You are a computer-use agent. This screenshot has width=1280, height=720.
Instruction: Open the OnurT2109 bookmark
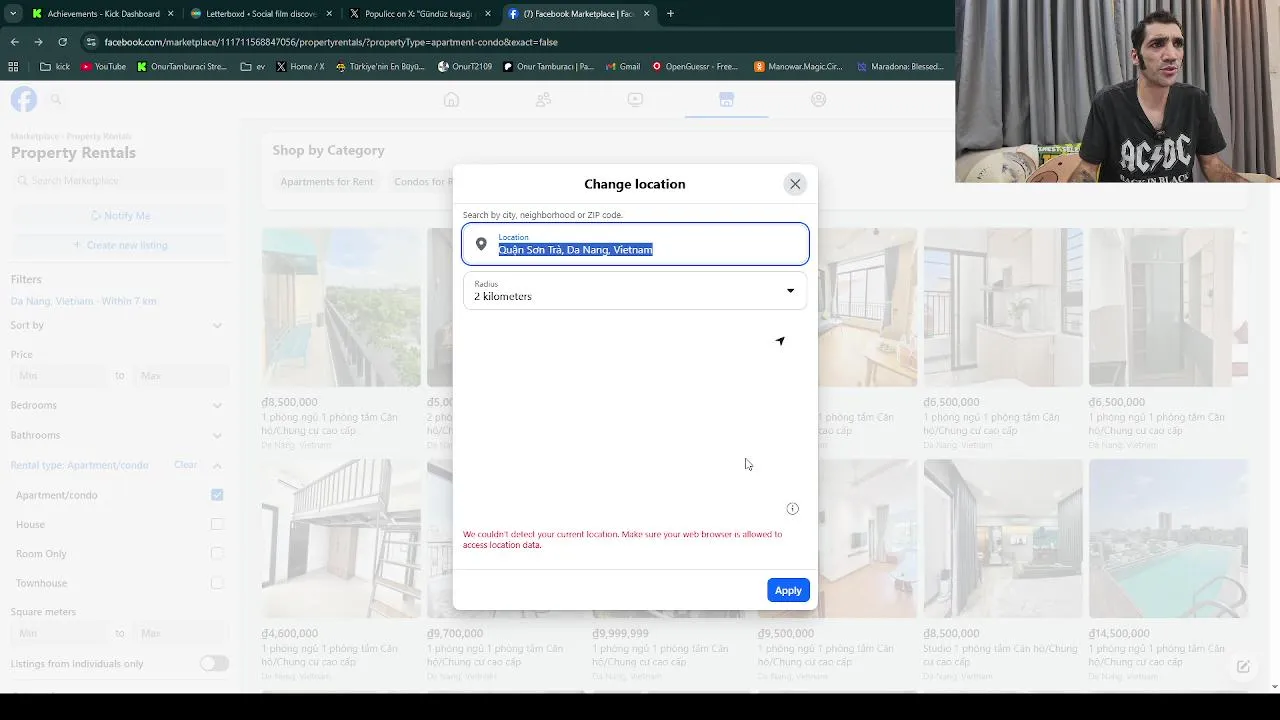coord(465,67)
